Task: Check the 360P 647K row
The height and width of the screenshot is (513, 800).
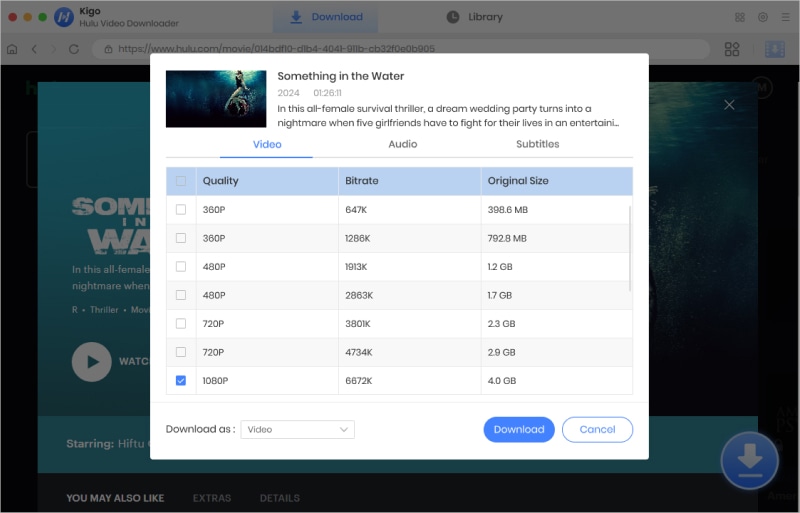Action: pyautogui.click(x=181, y=209)
